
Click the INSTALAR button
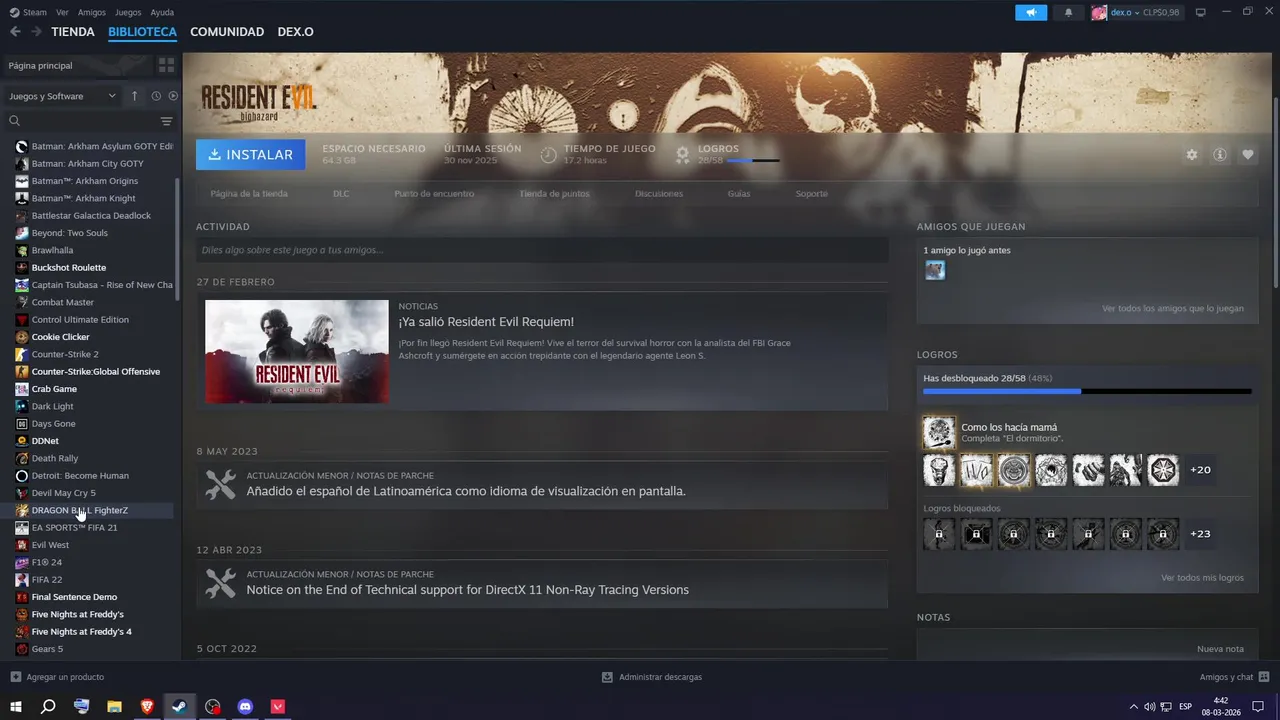coord(251,155)
